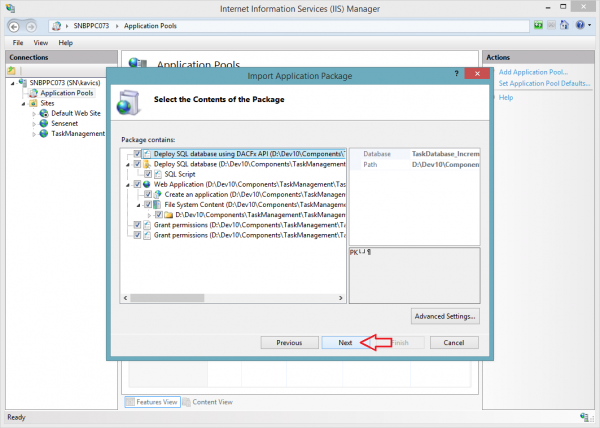Click the status bar network icon
The height and width of the screenshot is (428, 600).
584,417
